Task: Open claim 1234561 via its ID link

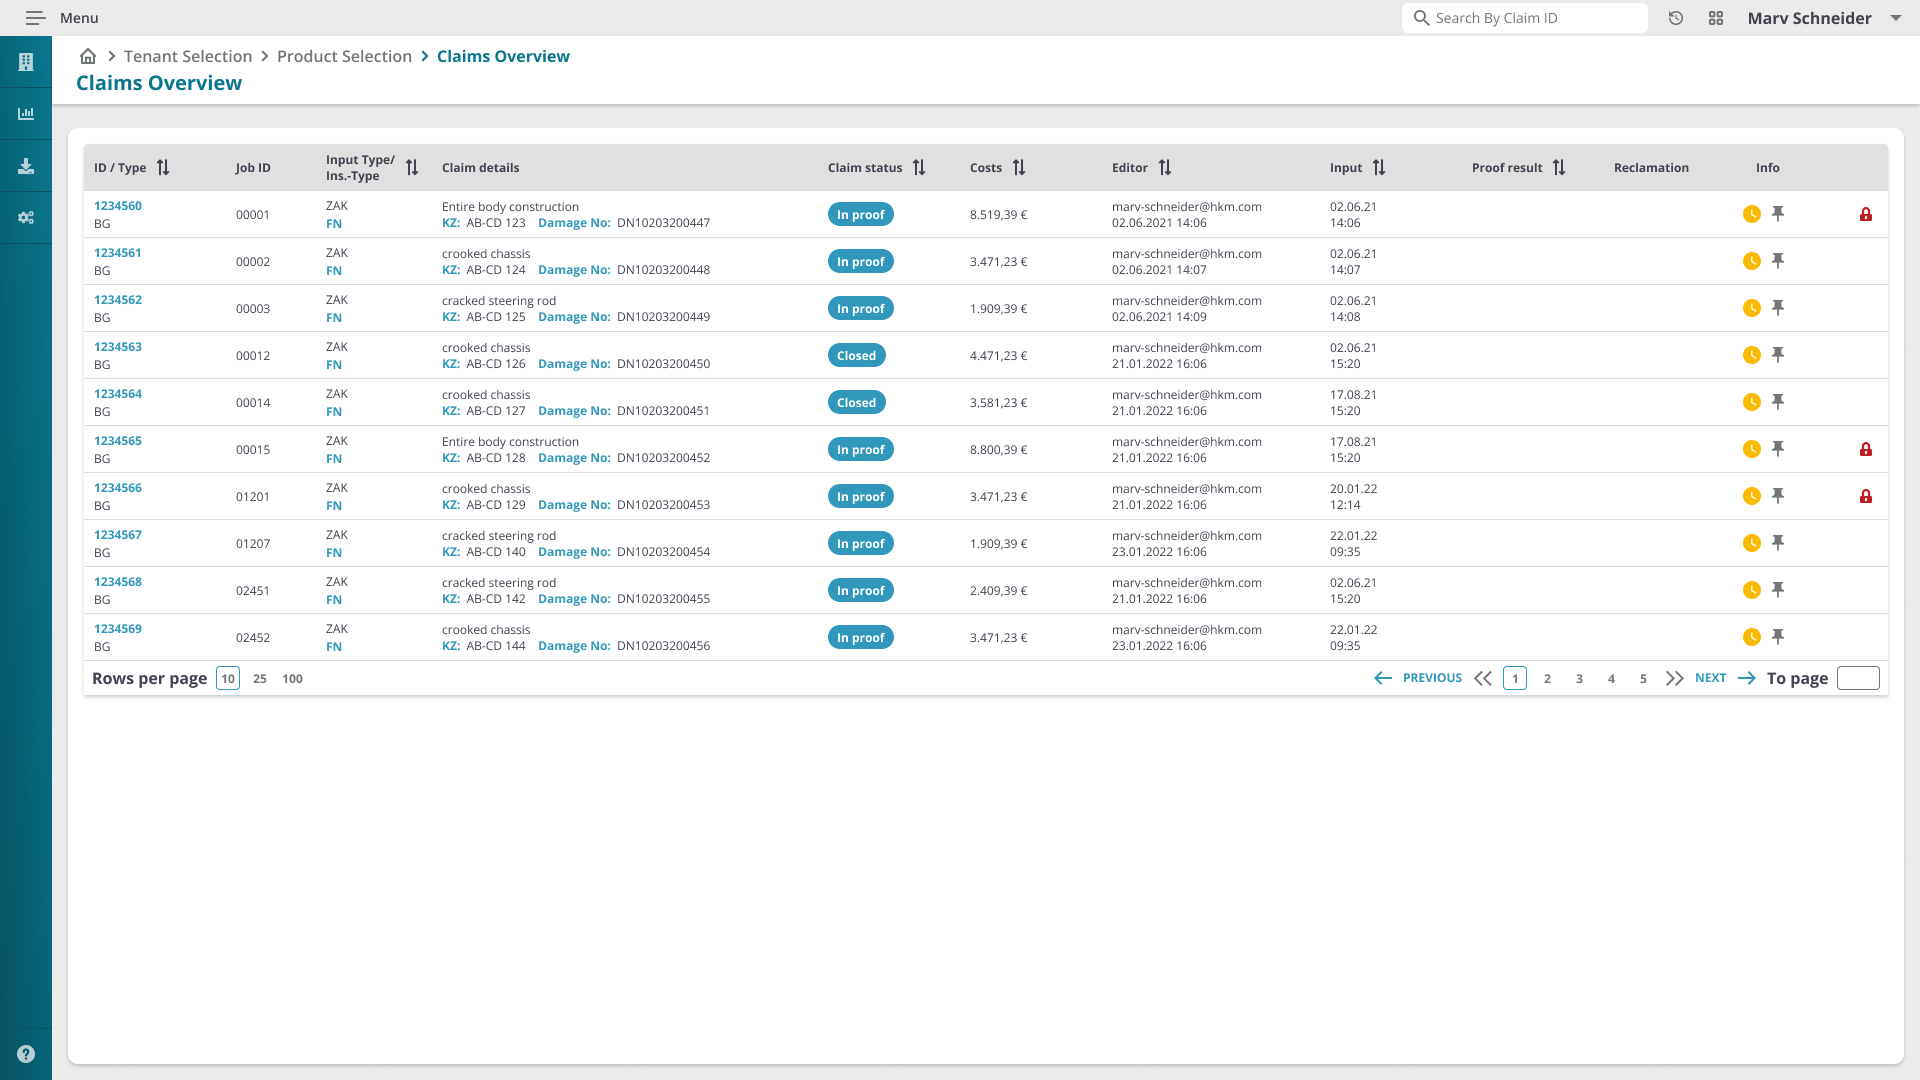Action: pyautogui.click(x=118, y=253)
